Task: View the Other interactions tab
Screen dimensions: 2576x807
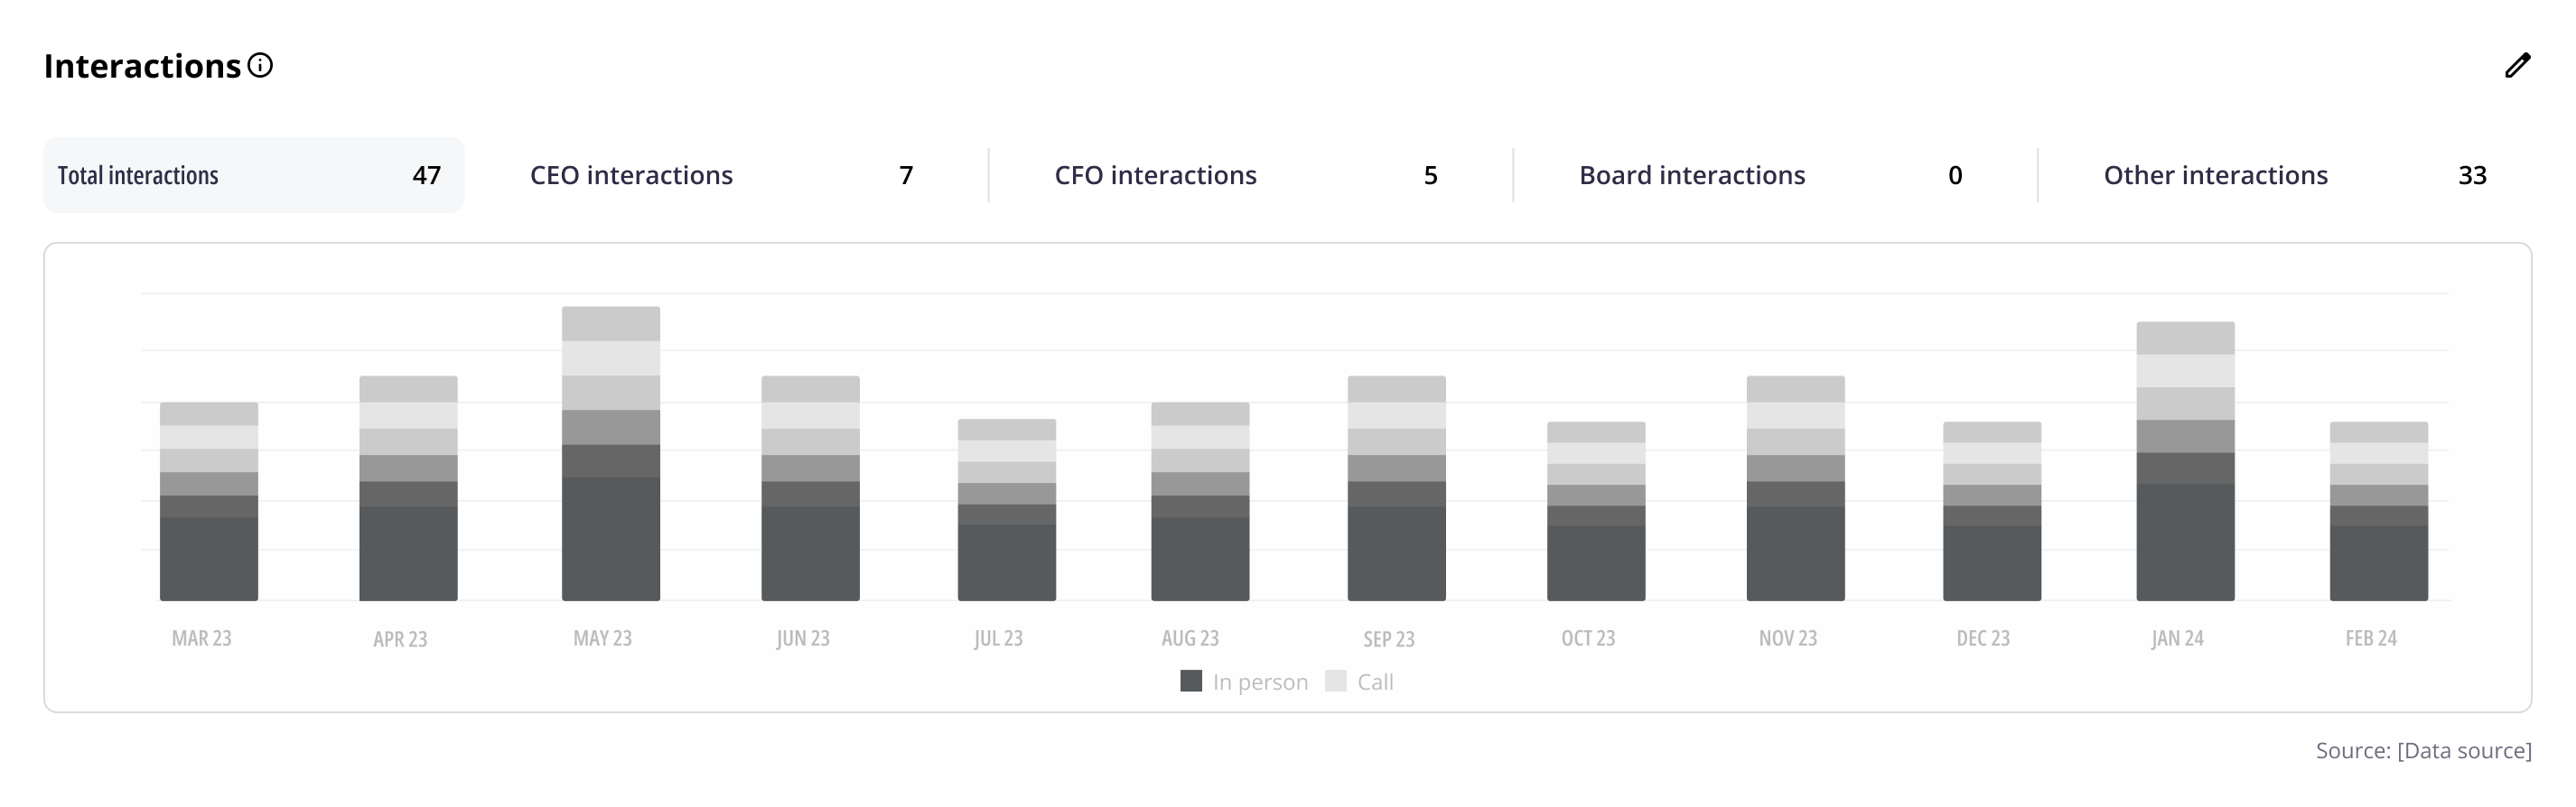Action: [2294, 175]
